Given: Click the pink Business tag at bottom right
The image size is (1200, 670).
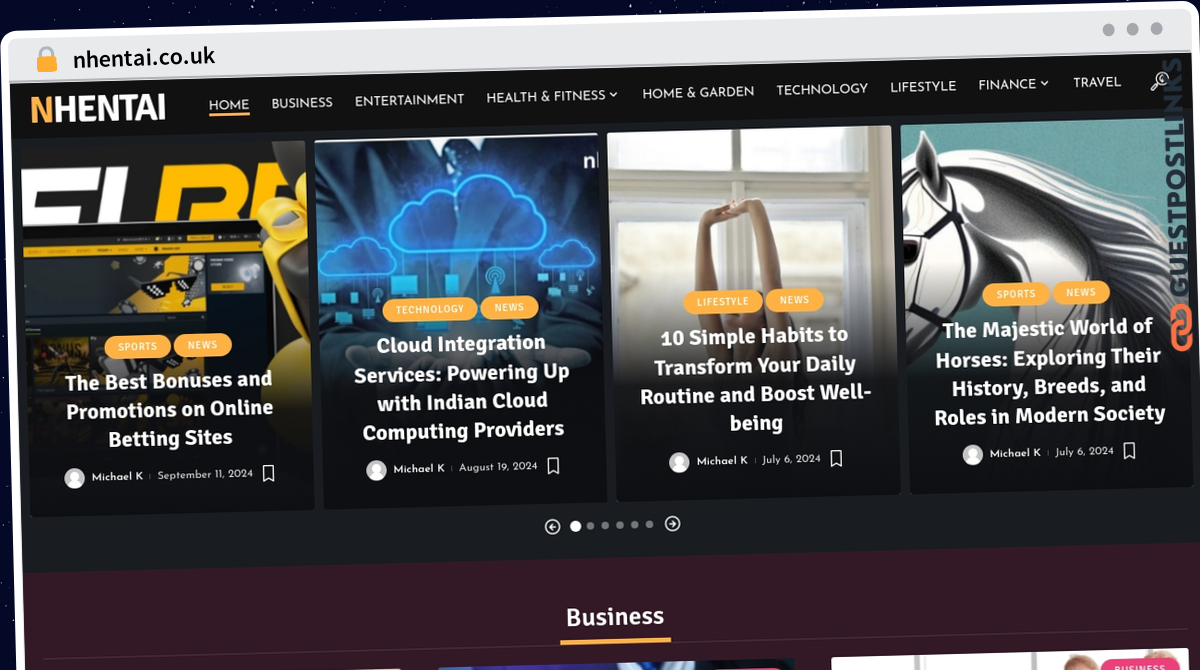Looking at the screenshot, I should pyautogui.click(x=1139, y=666).
